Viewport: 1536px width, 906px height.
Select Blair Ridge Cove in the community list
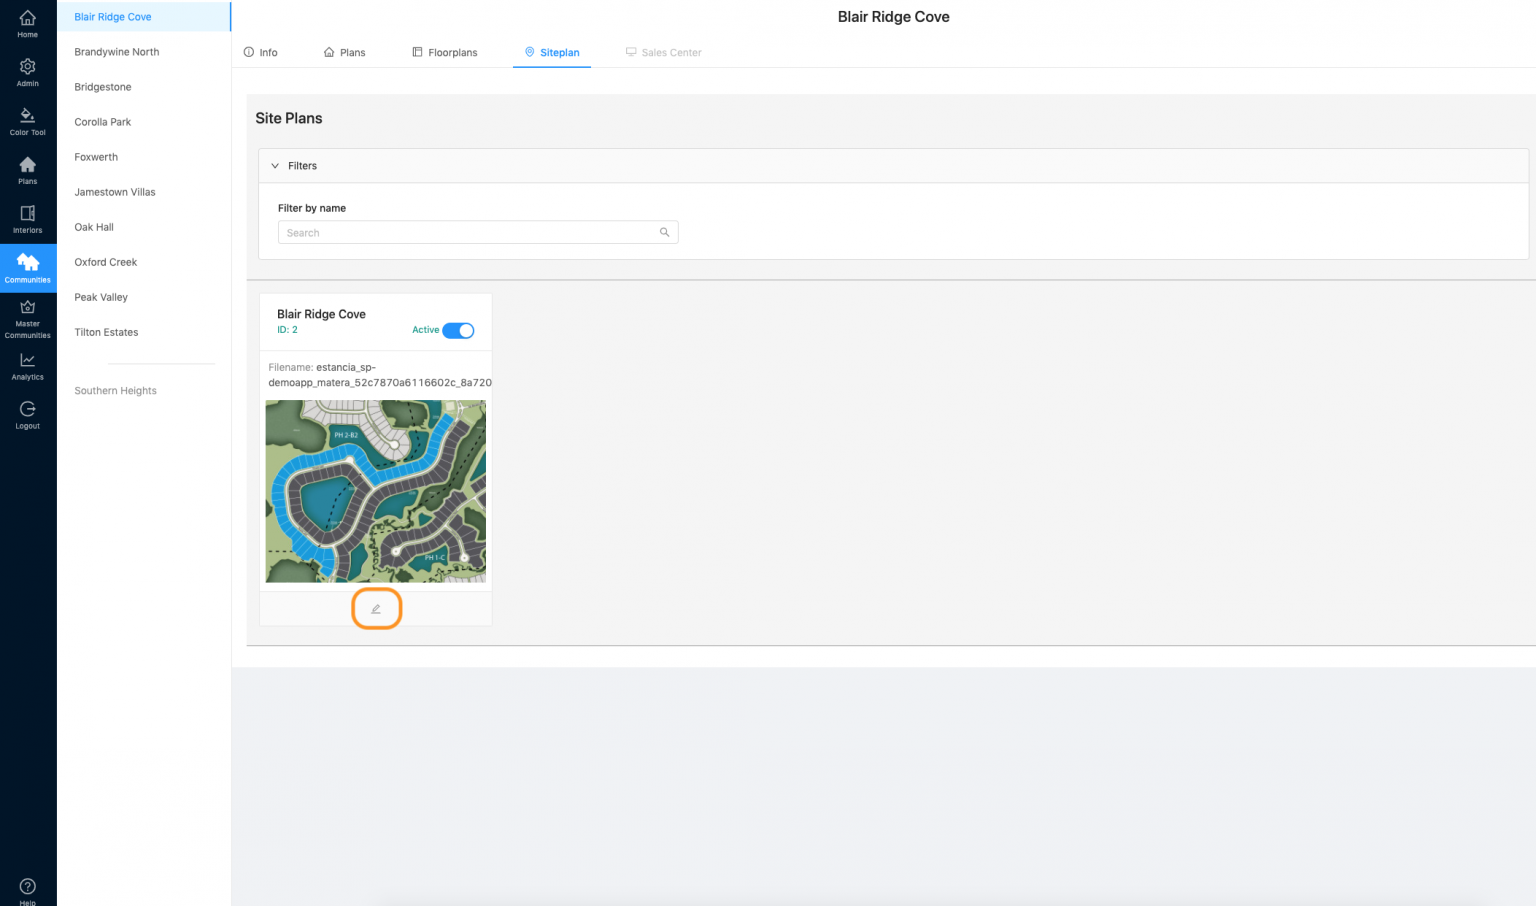point(144,17)
